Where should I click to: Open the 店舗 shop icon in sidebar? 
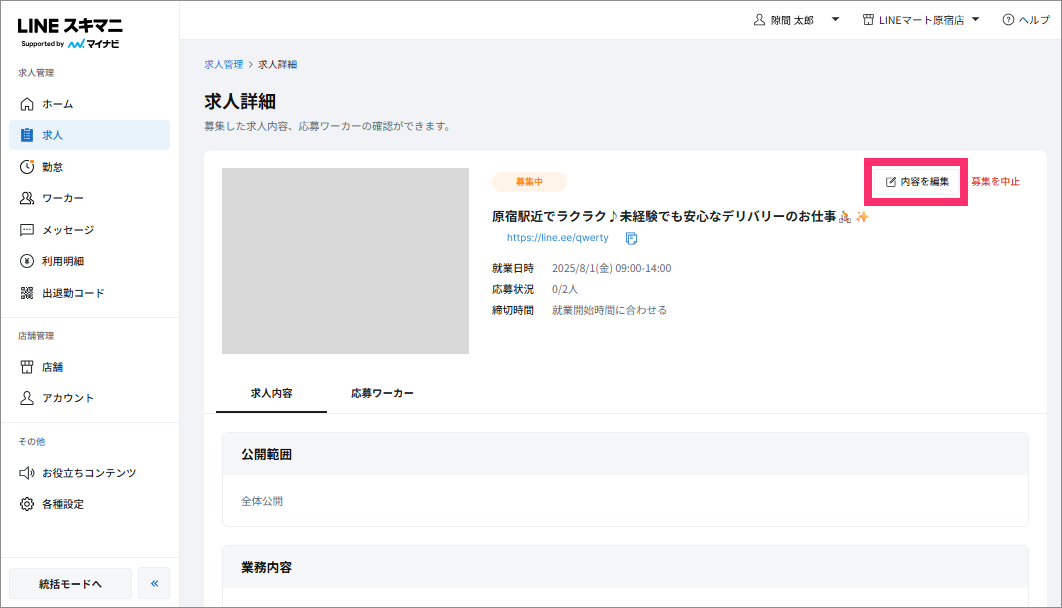pyautogui.click(x=26, y=367)
